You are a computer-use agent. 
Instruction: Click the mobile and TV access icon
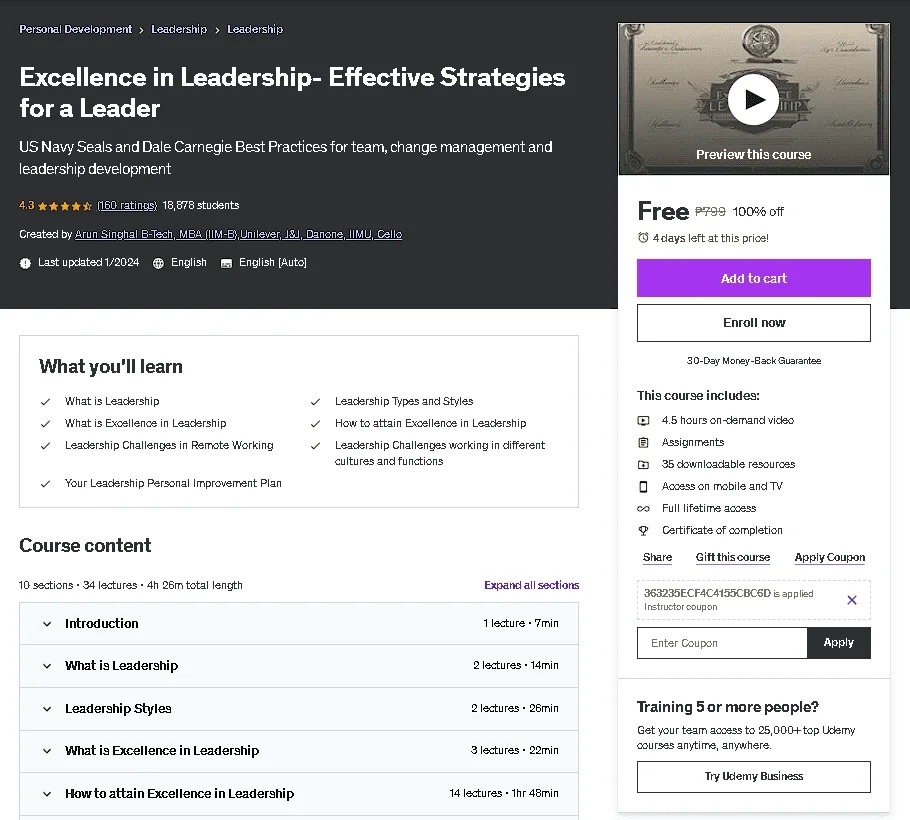[643, 486]
